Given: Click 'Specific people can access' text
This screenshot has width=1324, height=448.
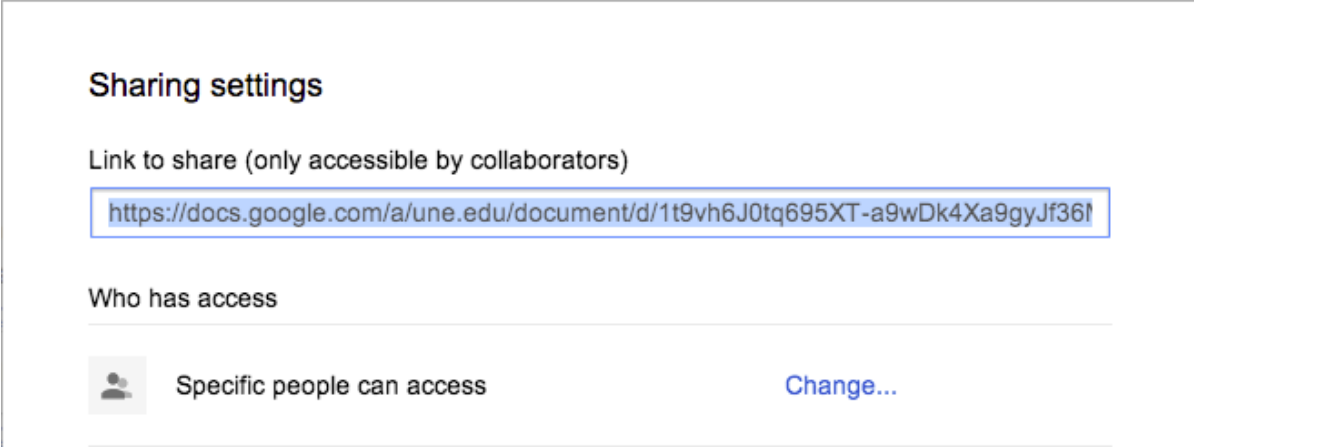Looking at the screenshot, I should [x=331, y=385].
